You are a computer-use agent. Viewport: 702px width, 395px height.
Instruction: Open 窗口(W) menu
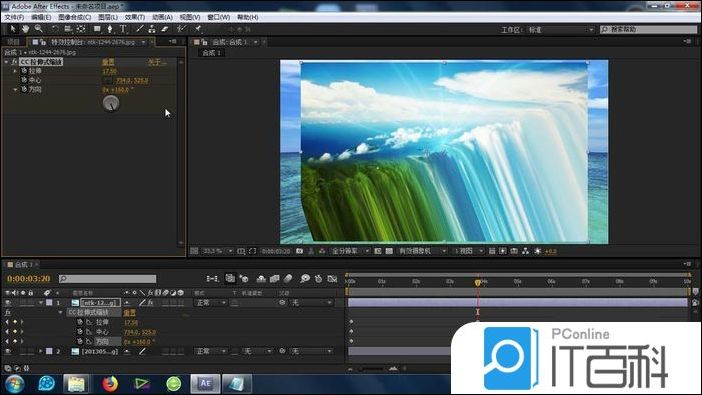(x=218, y=17)
